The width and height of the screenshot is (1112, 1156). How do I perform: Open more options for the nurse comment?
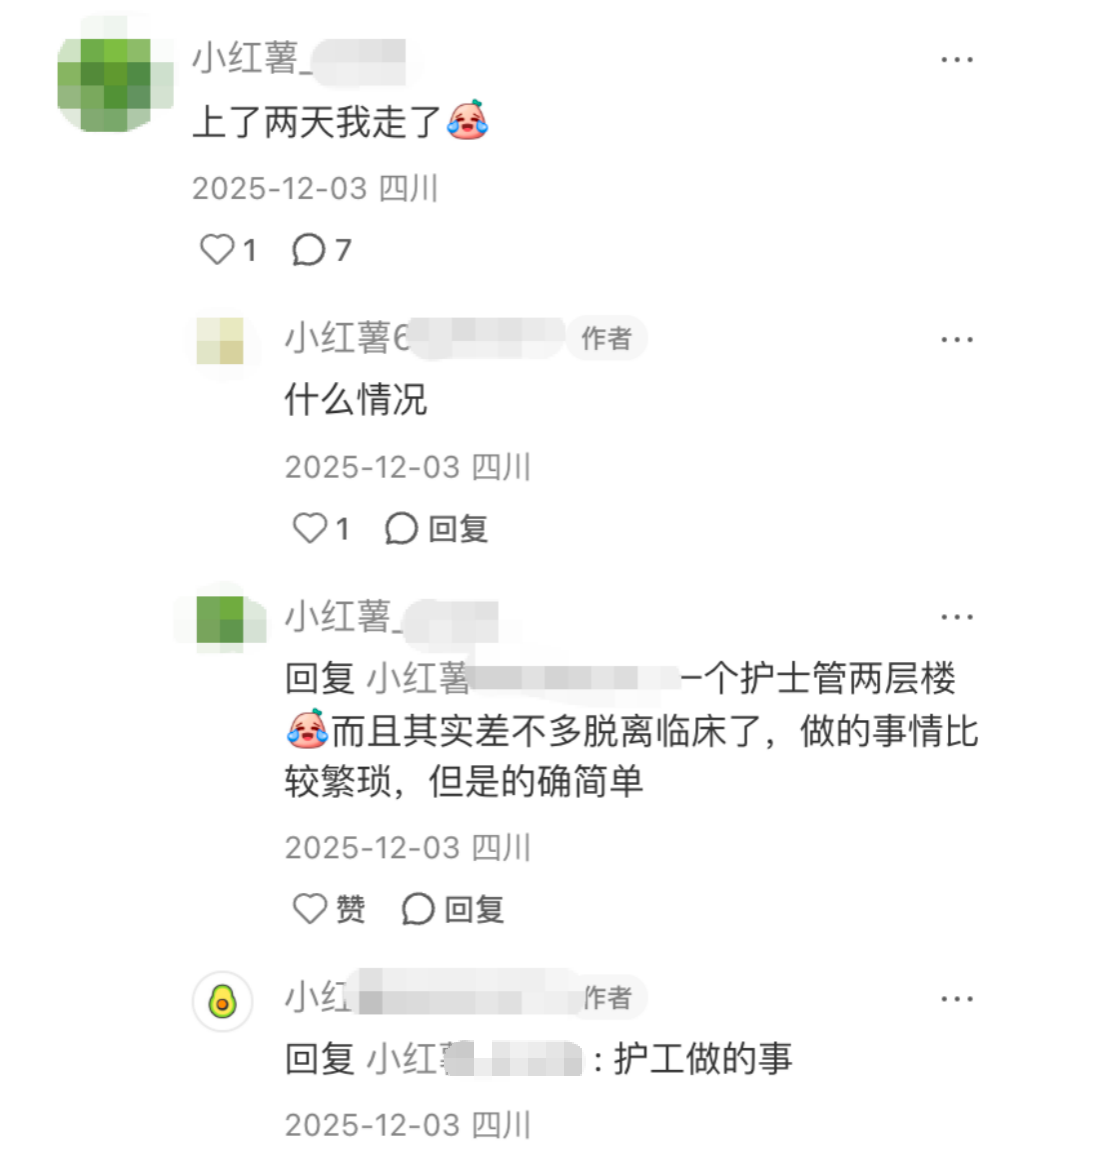click(957, 616)
